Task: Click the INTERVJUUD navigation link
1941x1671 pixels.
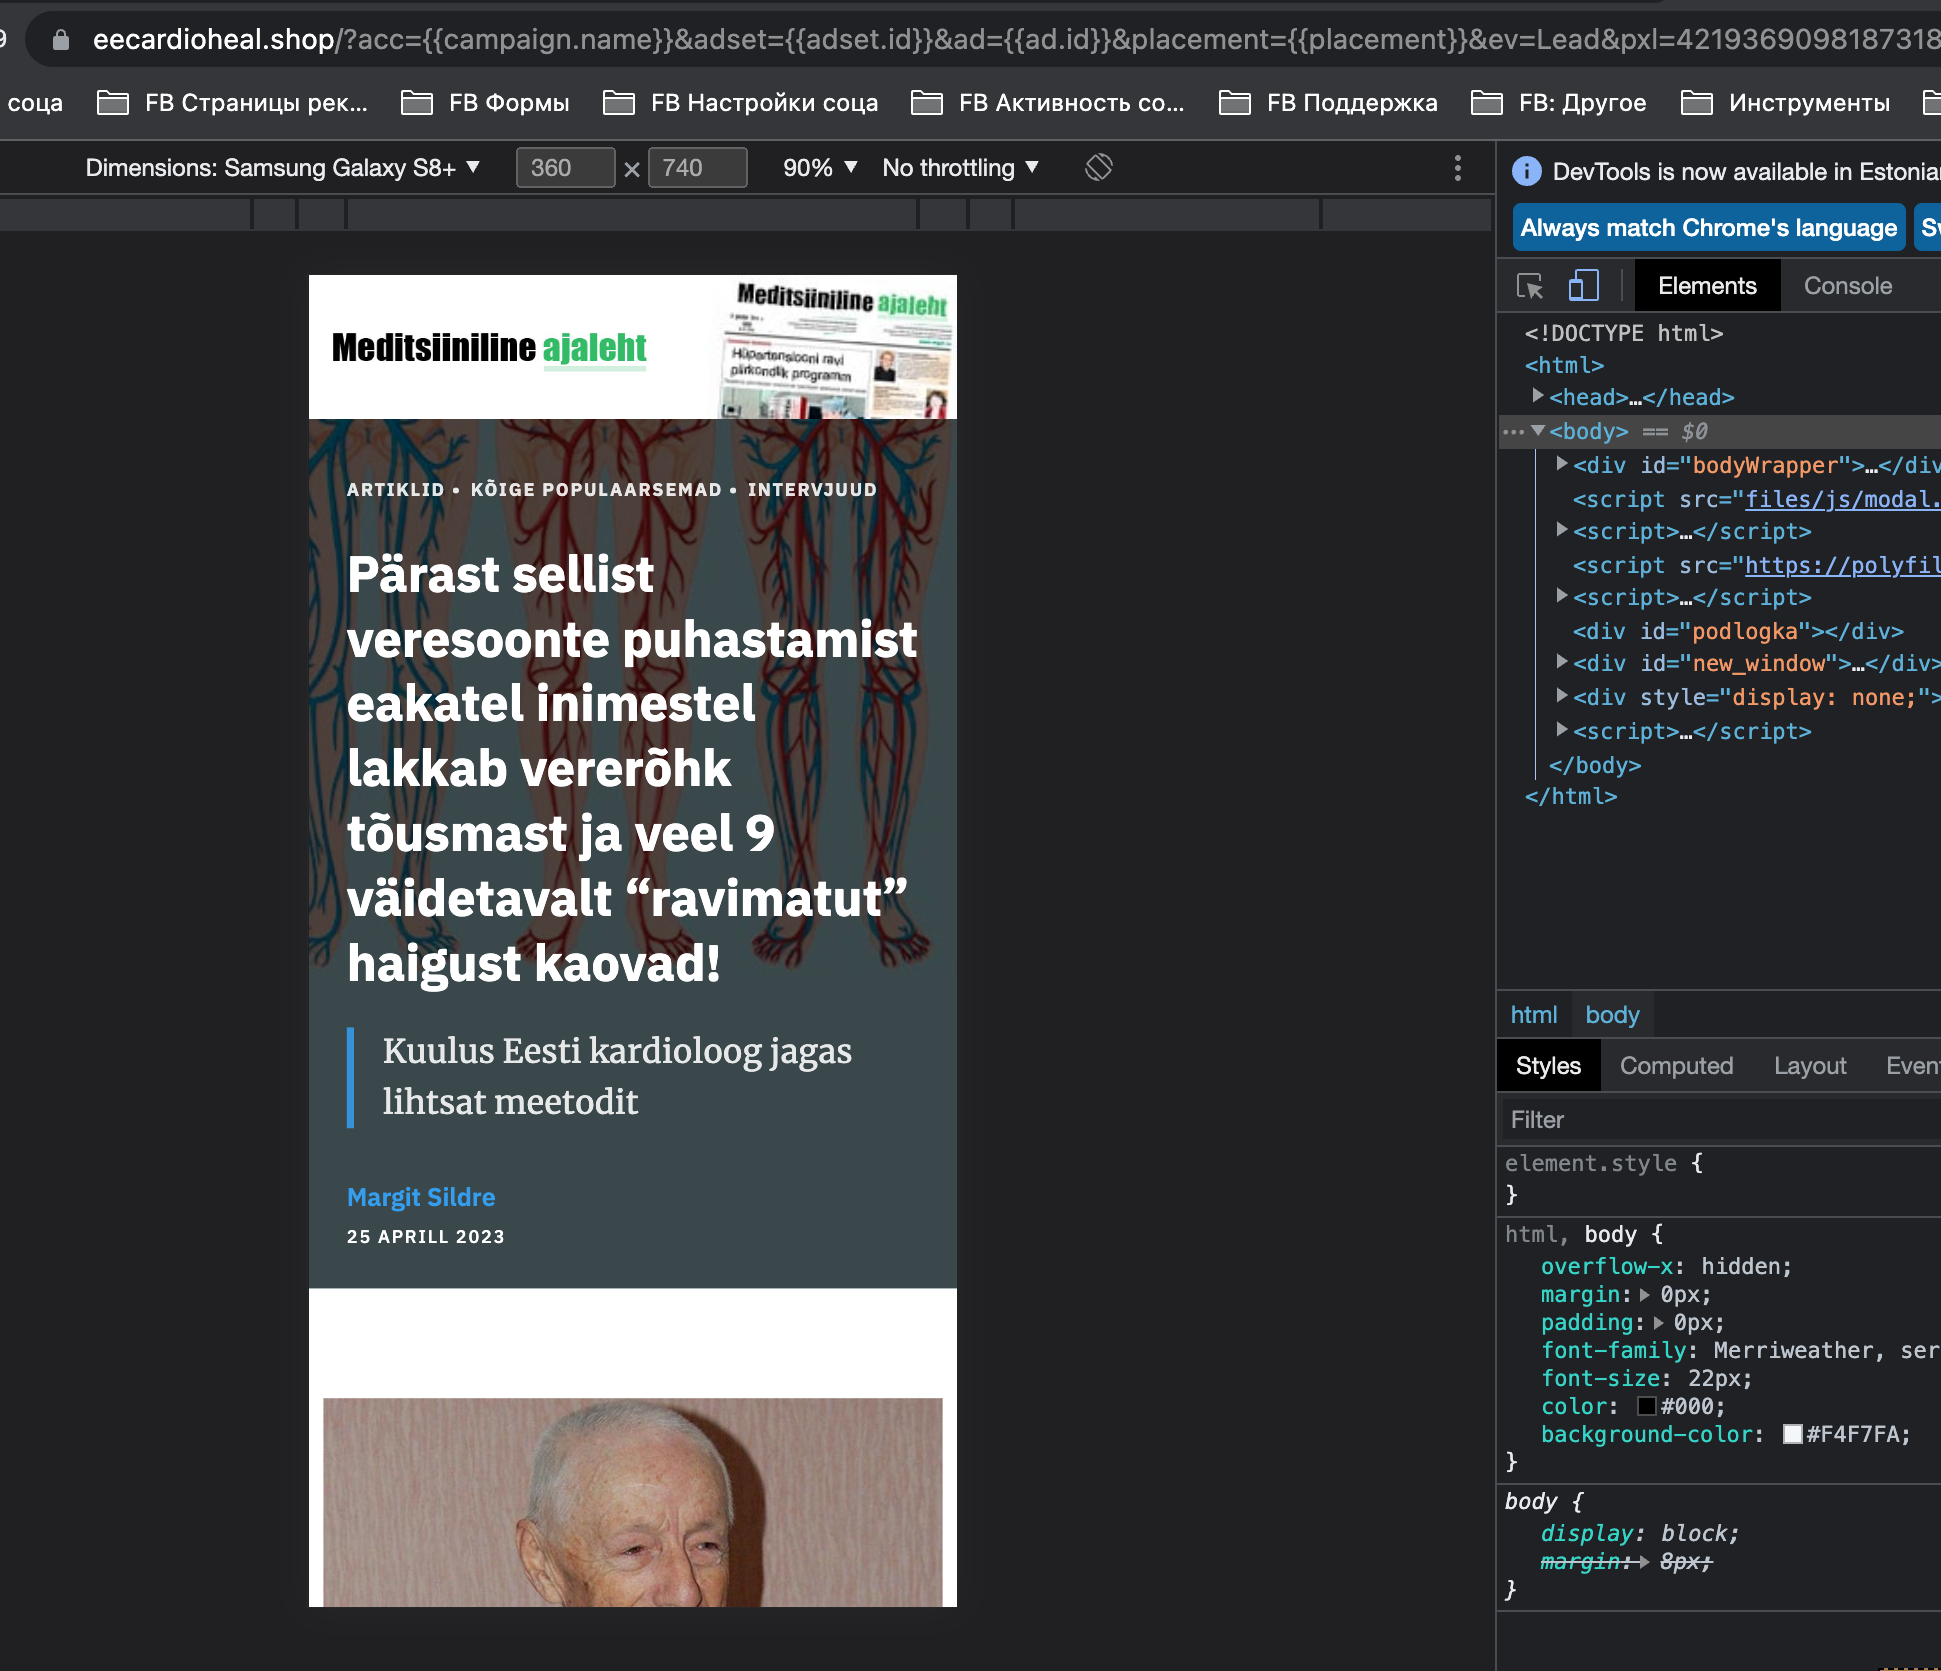Action: 812,490
